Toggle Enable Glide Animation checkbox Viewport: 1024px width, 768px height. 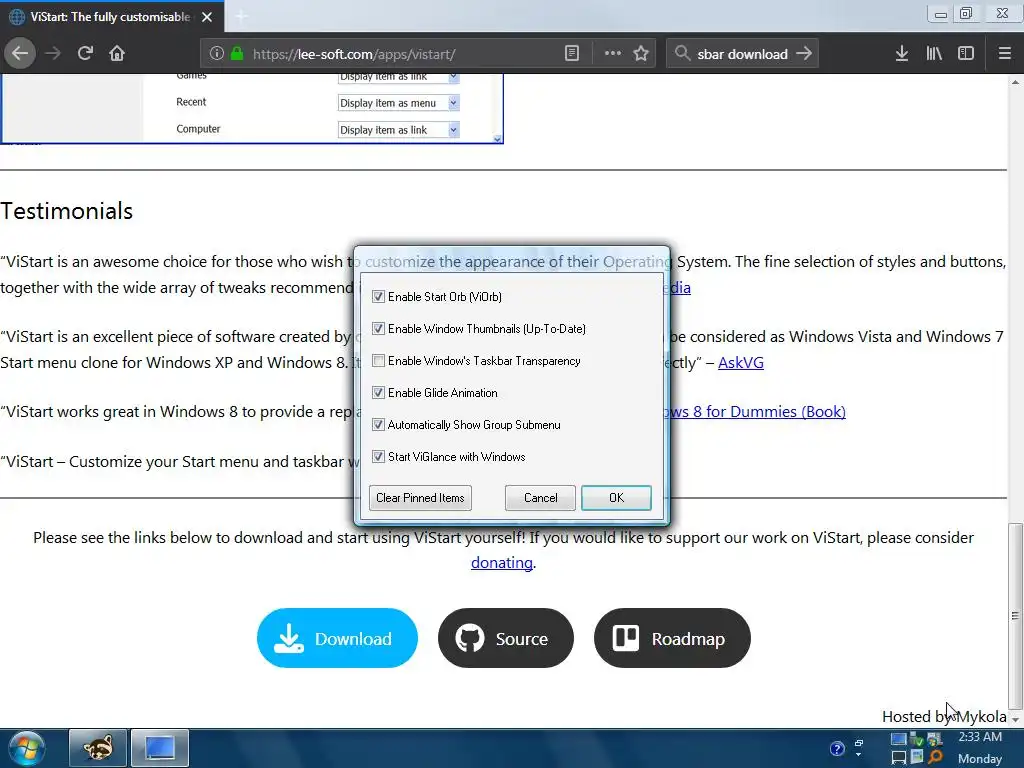coord(378,392)
